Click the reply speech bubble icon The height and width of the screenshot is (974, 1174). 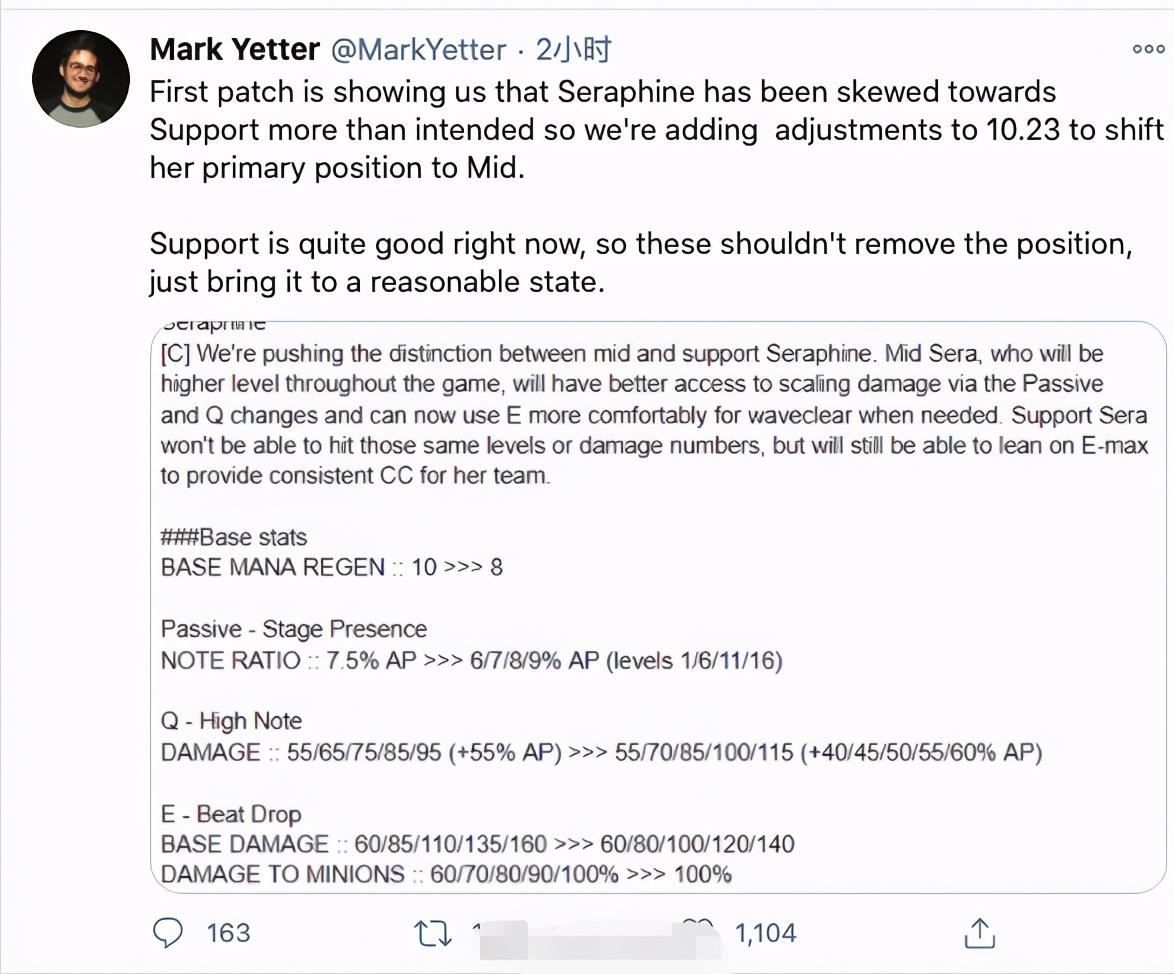tap(169, 933)
